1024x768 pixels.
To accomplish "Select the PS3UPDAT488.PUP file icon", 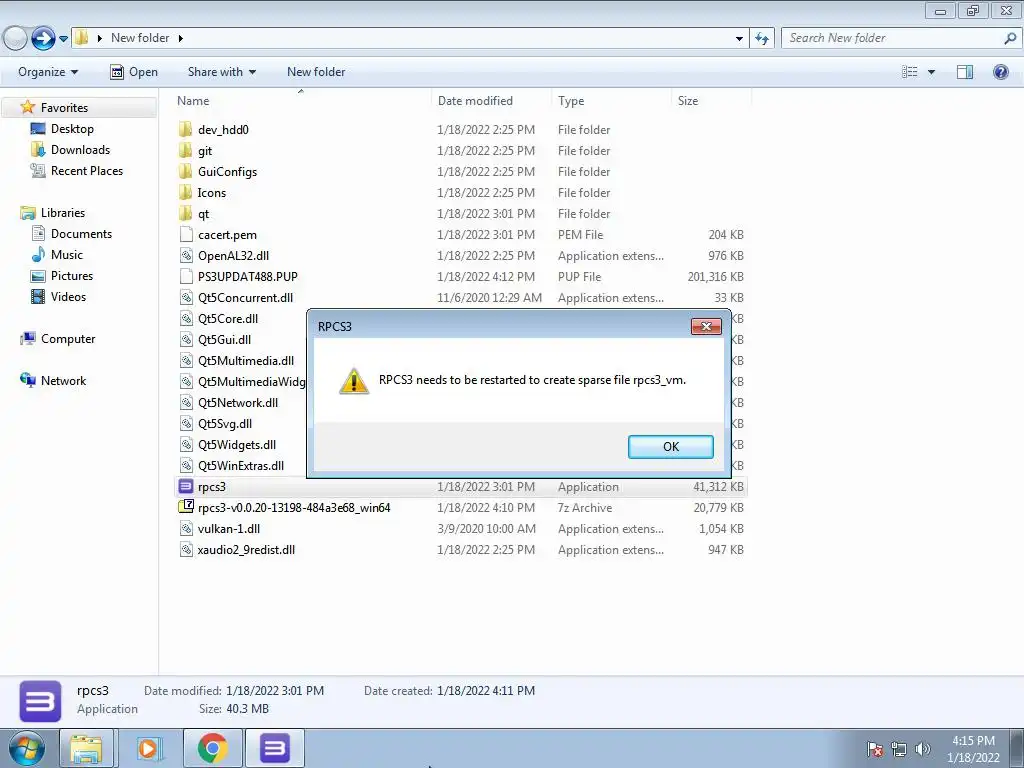I will (186, 276).
